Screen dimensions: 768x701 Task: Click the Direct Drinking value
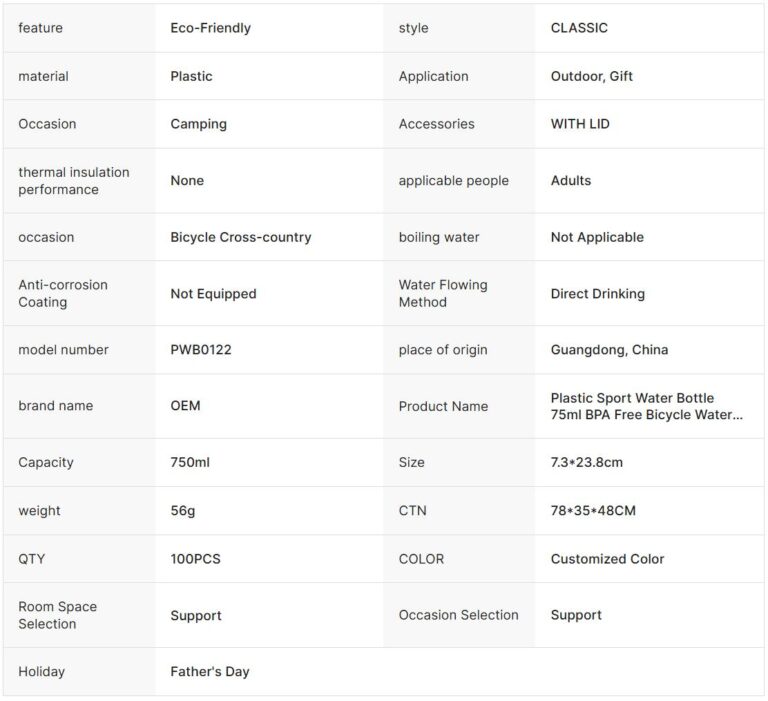(x=598, y=294)
